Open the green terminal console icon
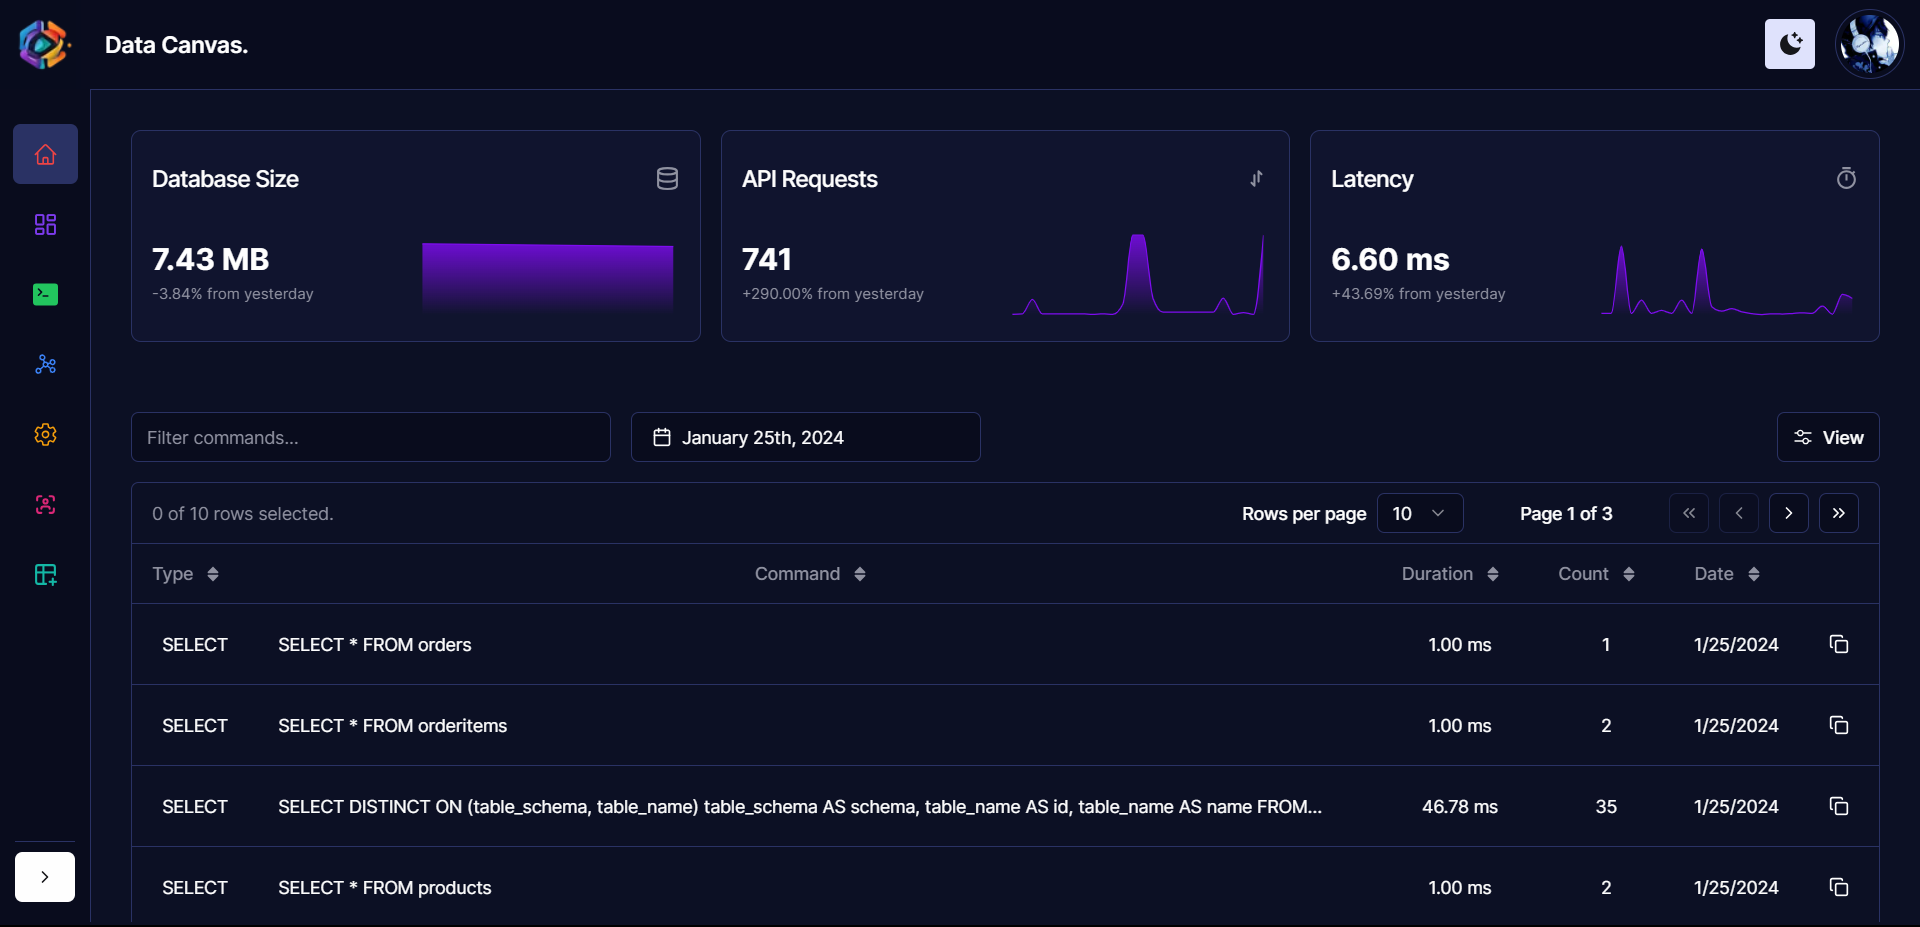Image resolution: width=1920 pixels, height=927 pixels. click(45, 294)
